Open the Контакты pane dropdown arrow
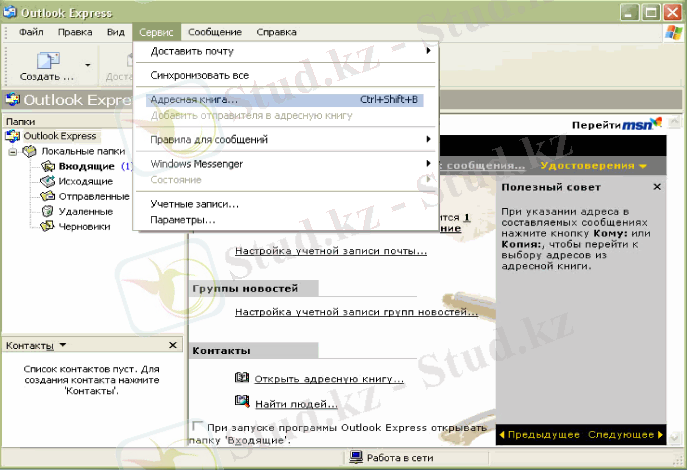 tap(62, 345)
